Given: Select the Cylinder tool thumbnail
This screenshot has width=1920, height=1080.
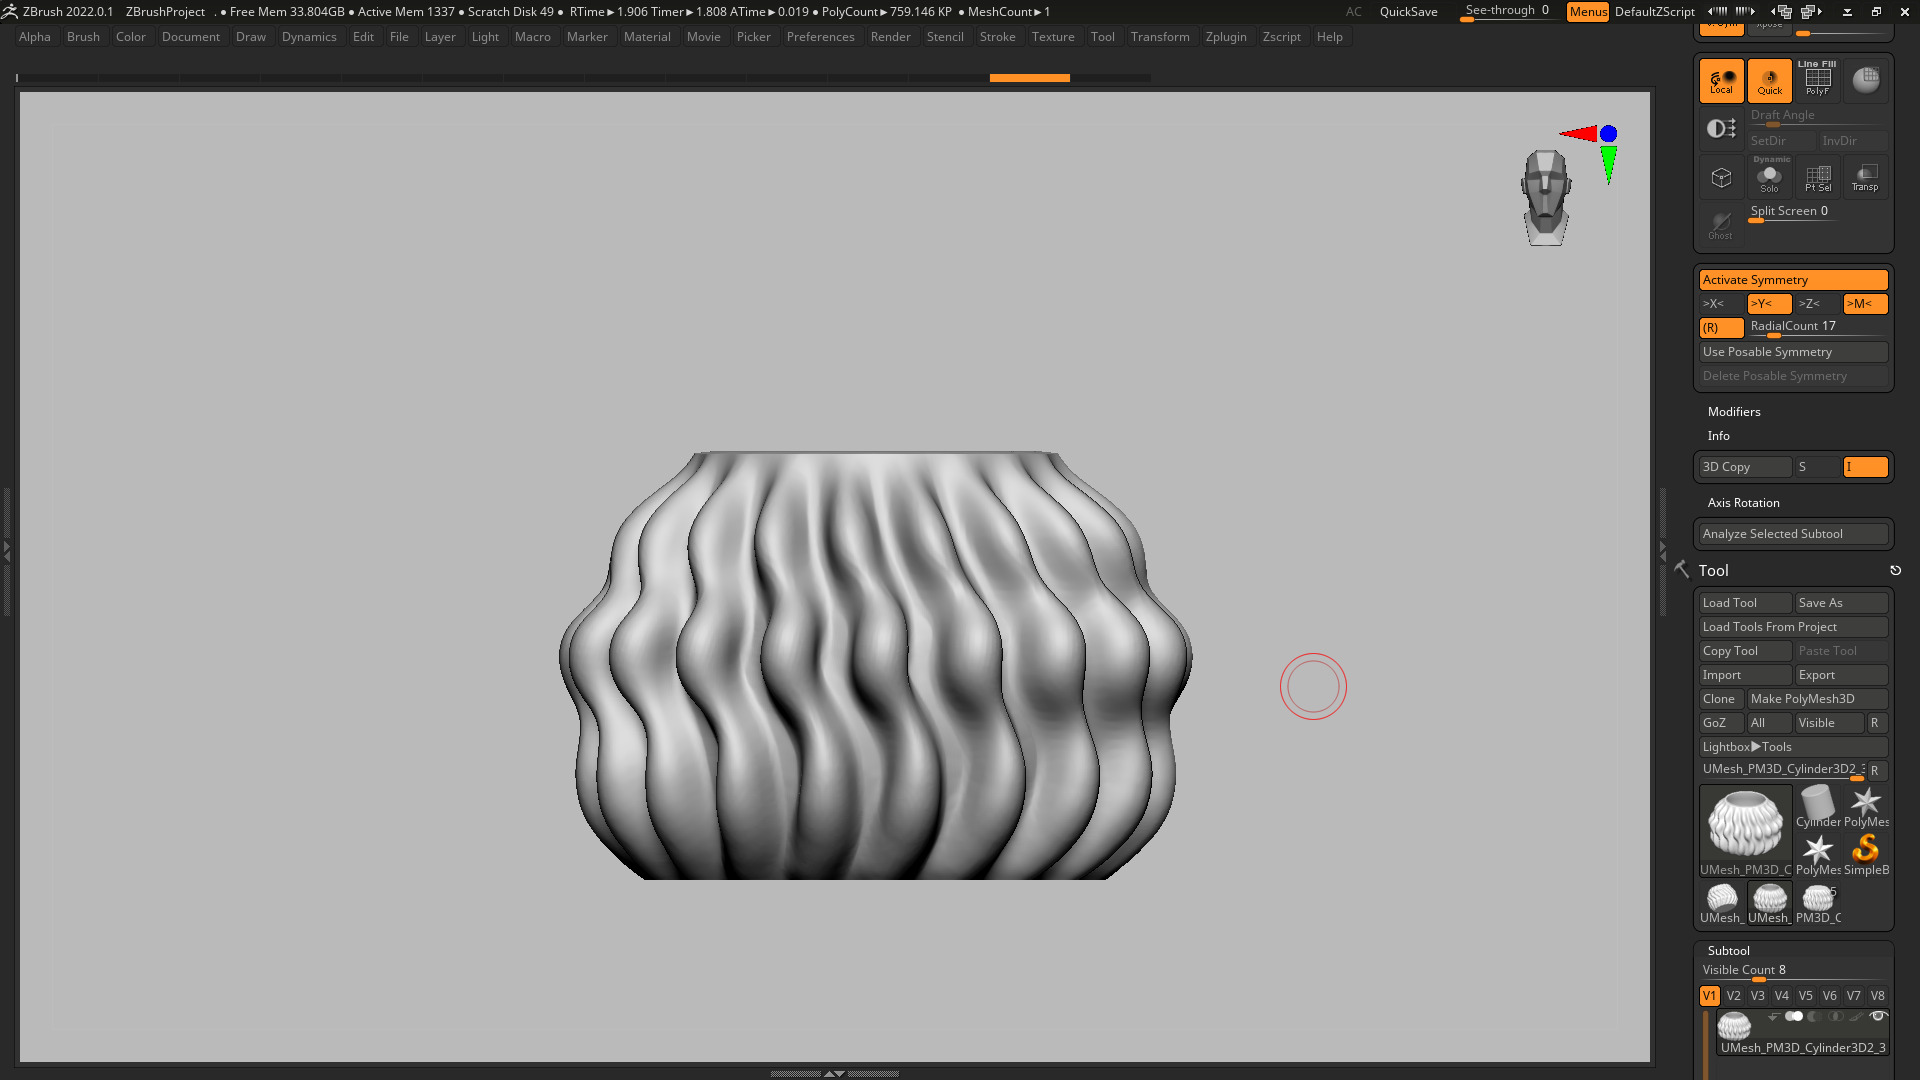Looking at the screenshot, I should 1817,807.
